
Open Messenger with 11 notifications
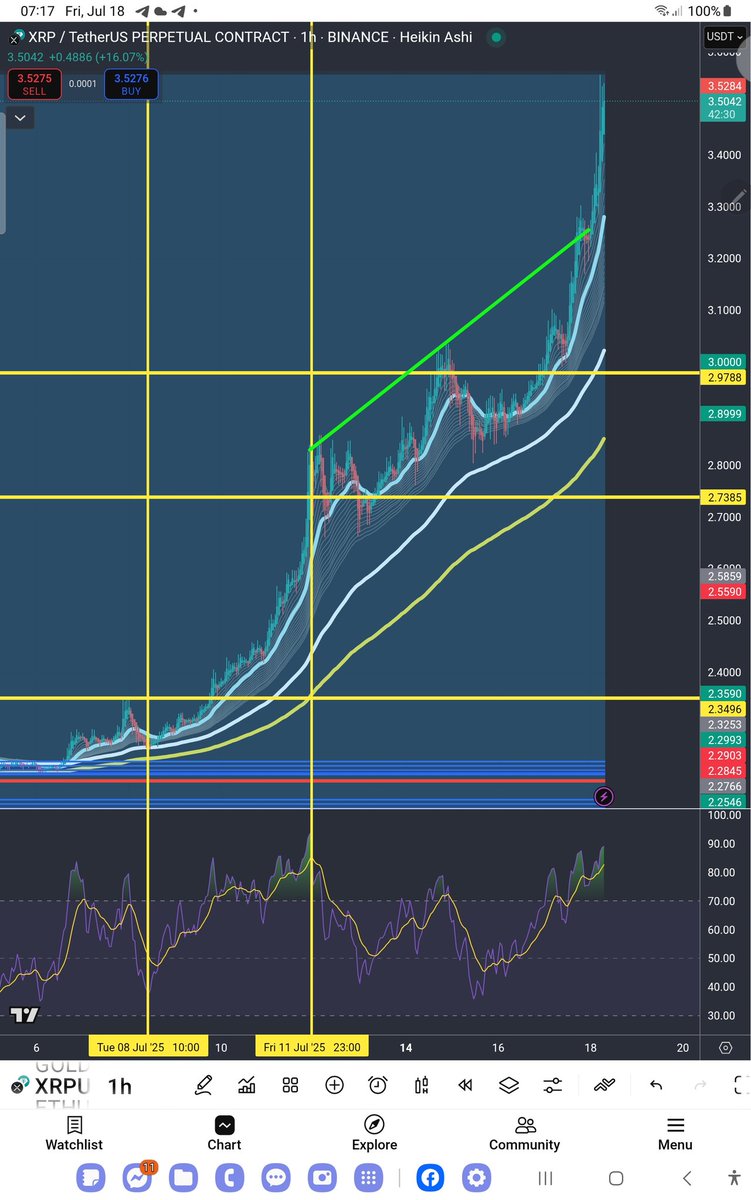click(x=138, y=1177)
